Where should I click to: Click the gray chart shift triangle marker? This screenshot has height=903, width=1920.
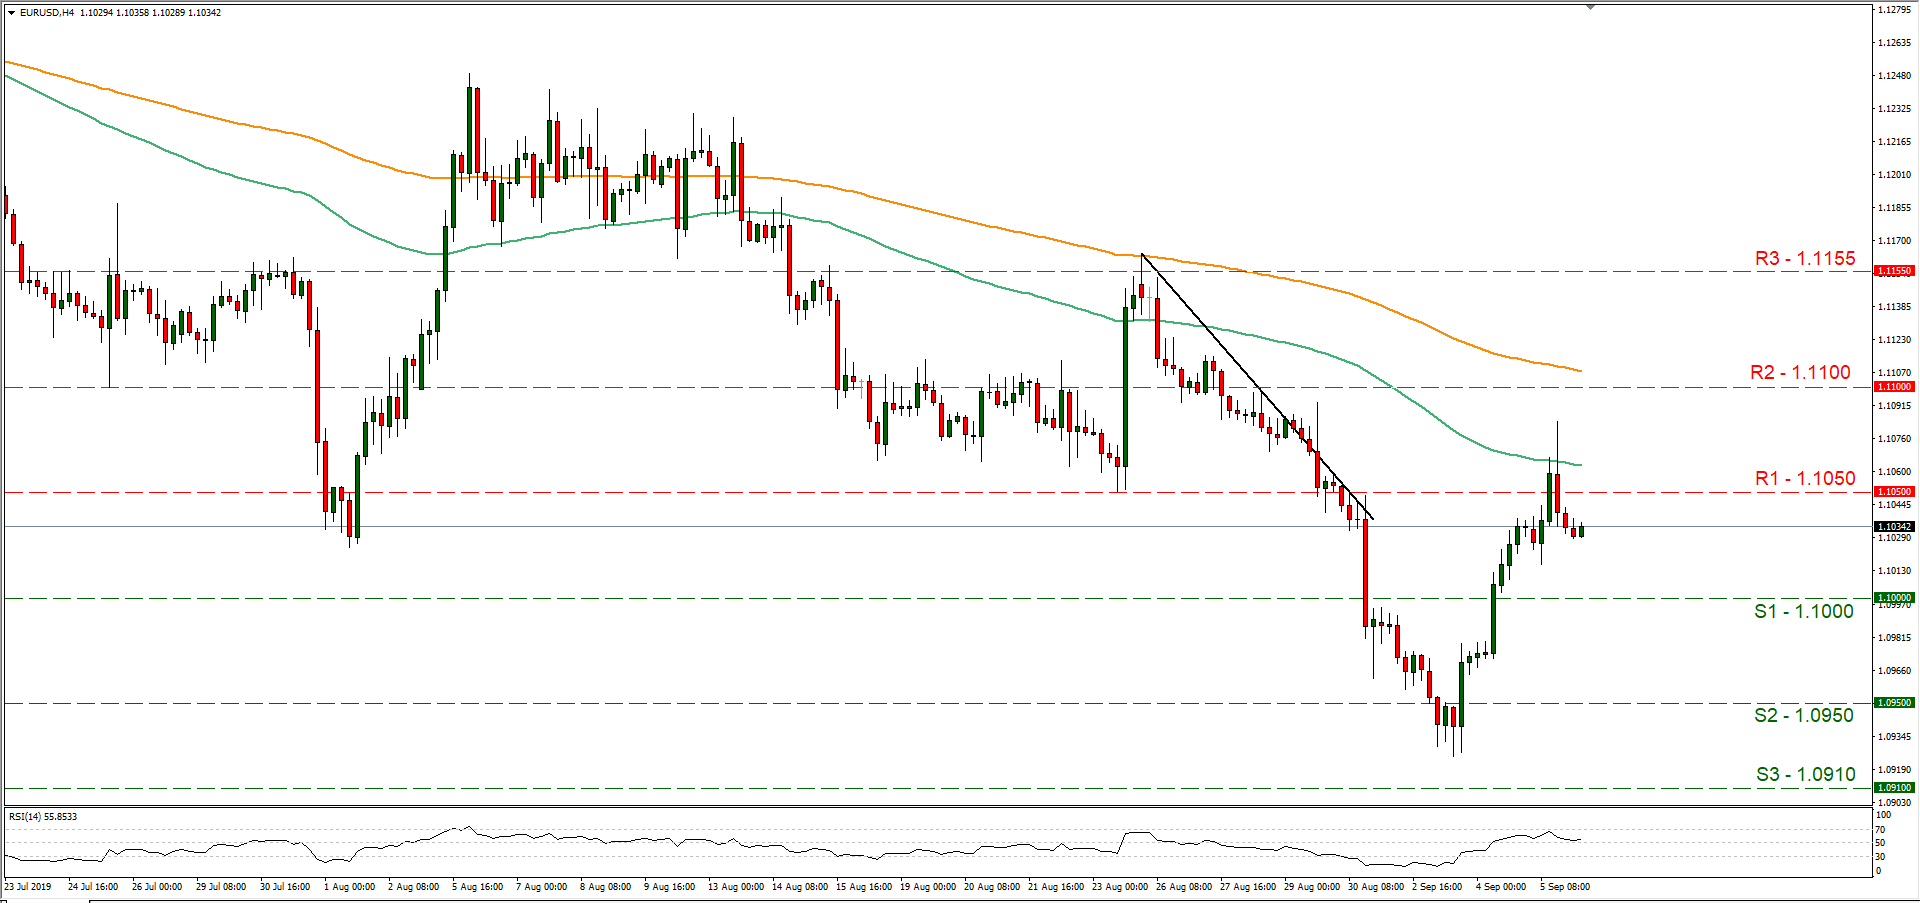point(1590,7)
